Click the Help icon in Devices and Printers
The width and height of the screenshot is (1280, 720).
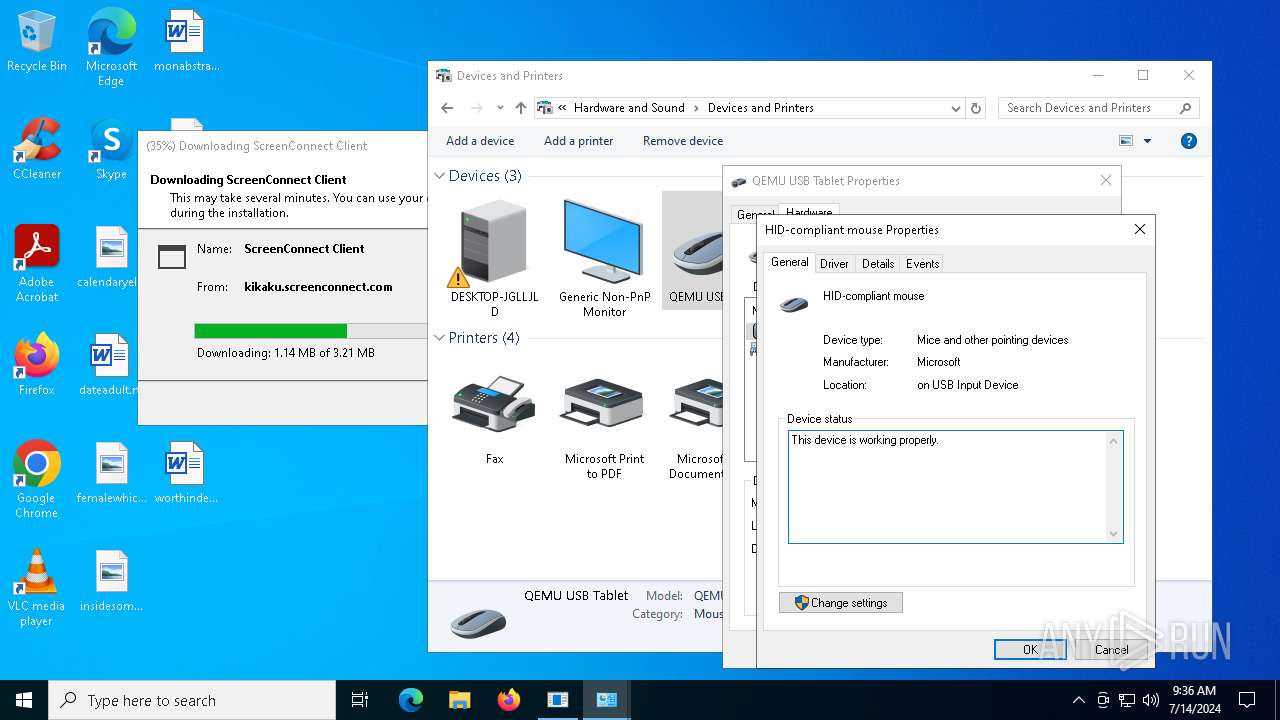tap(1188, 141)
